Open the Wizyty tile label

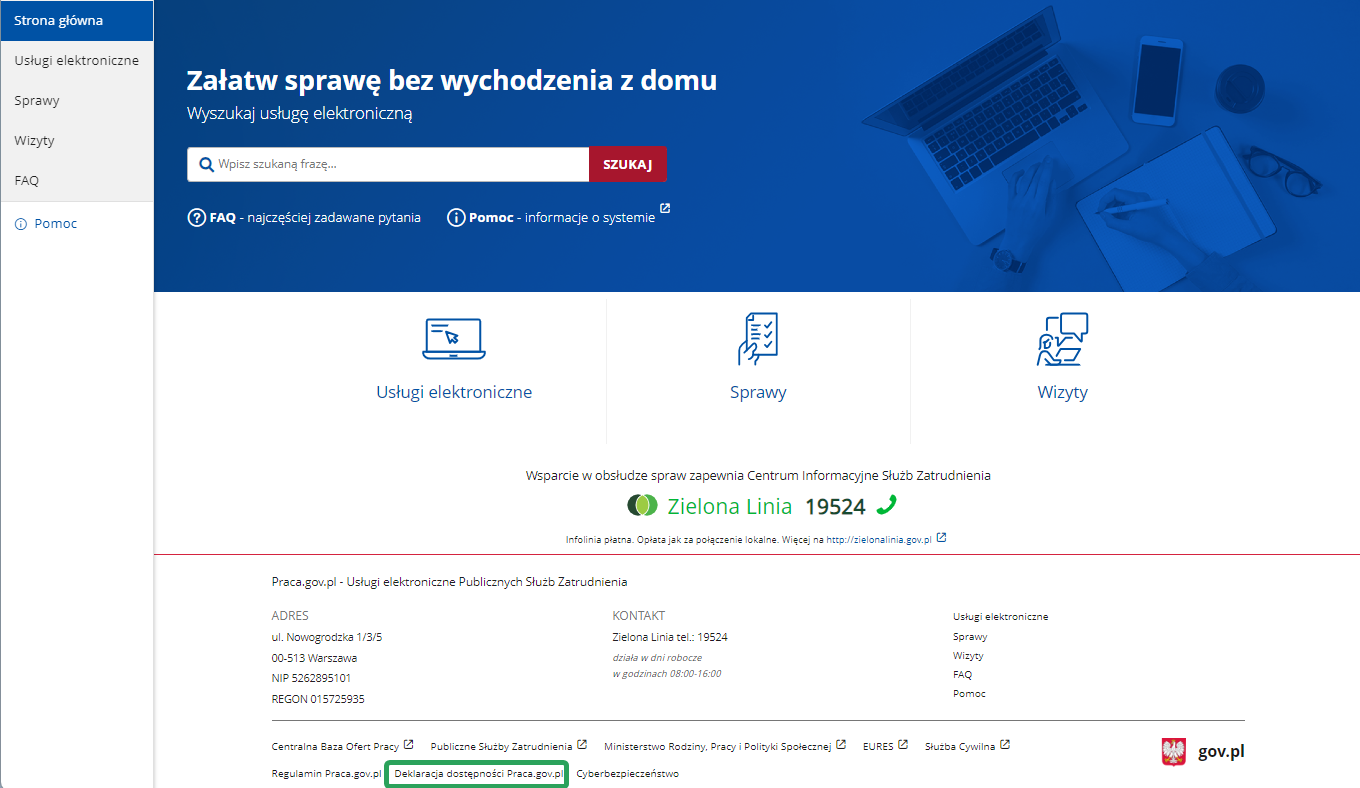point(1062,392)
